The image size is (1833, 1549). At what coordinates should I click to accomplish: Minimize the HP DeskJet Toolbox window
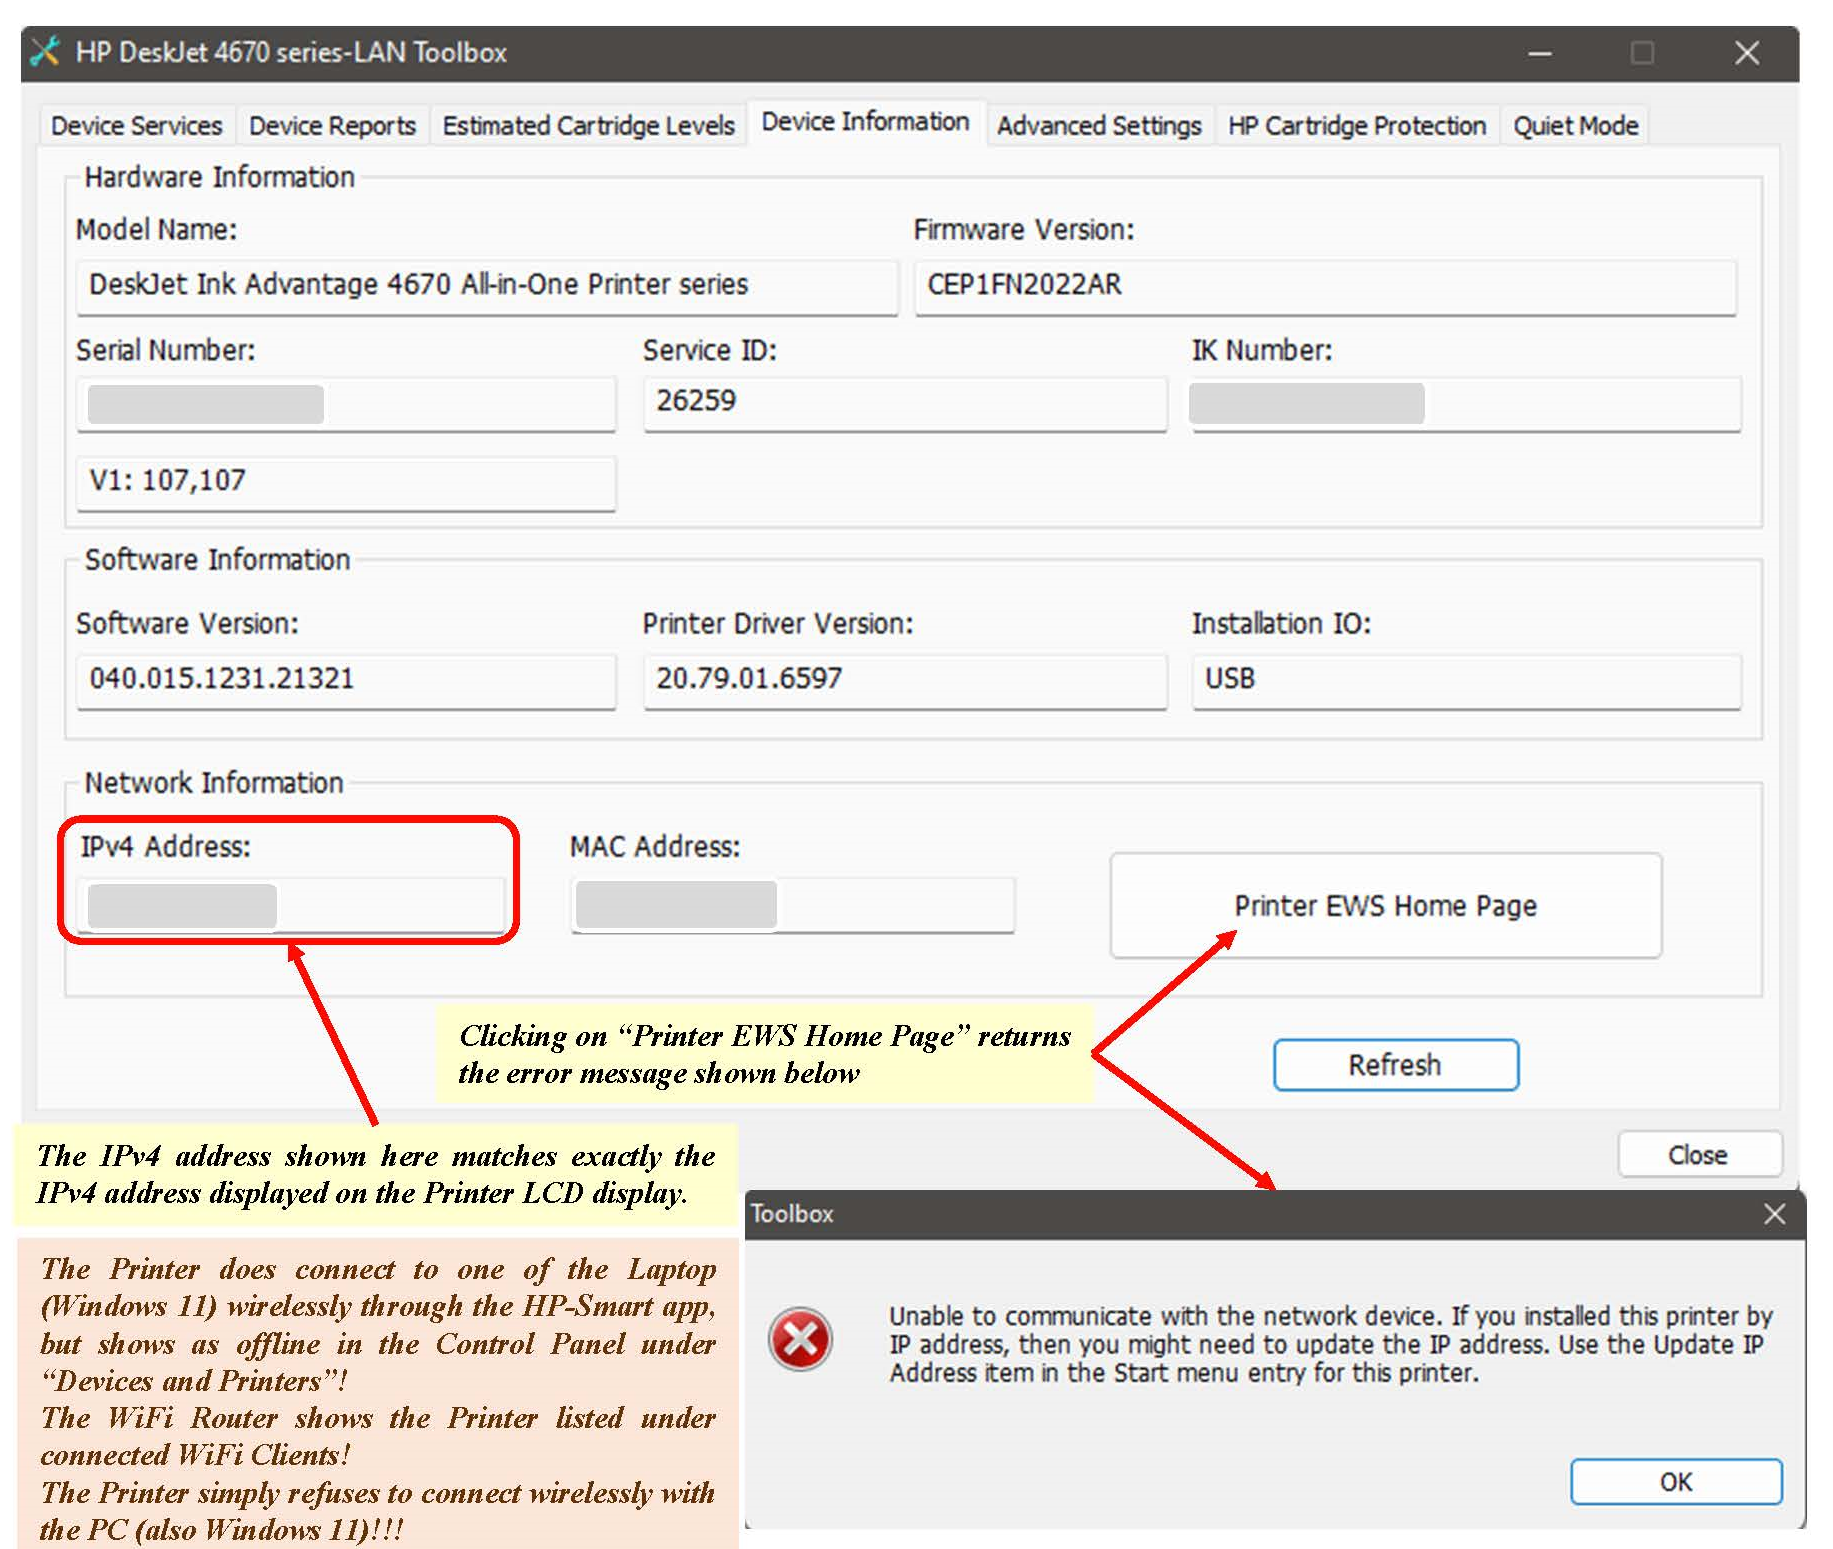pyautogui.click(x=1540, y=53)
